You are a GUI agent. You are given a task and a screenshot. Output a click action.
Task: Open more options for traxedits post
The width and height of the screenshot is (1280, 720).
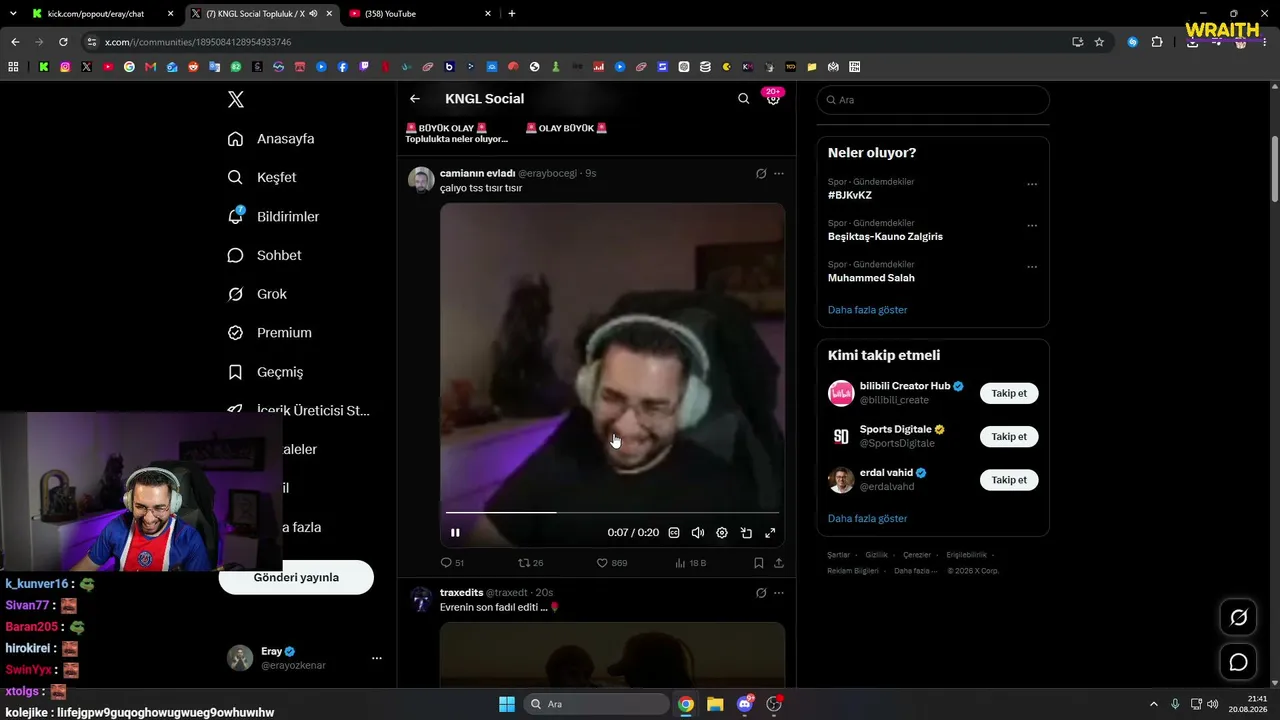[779, 593]
